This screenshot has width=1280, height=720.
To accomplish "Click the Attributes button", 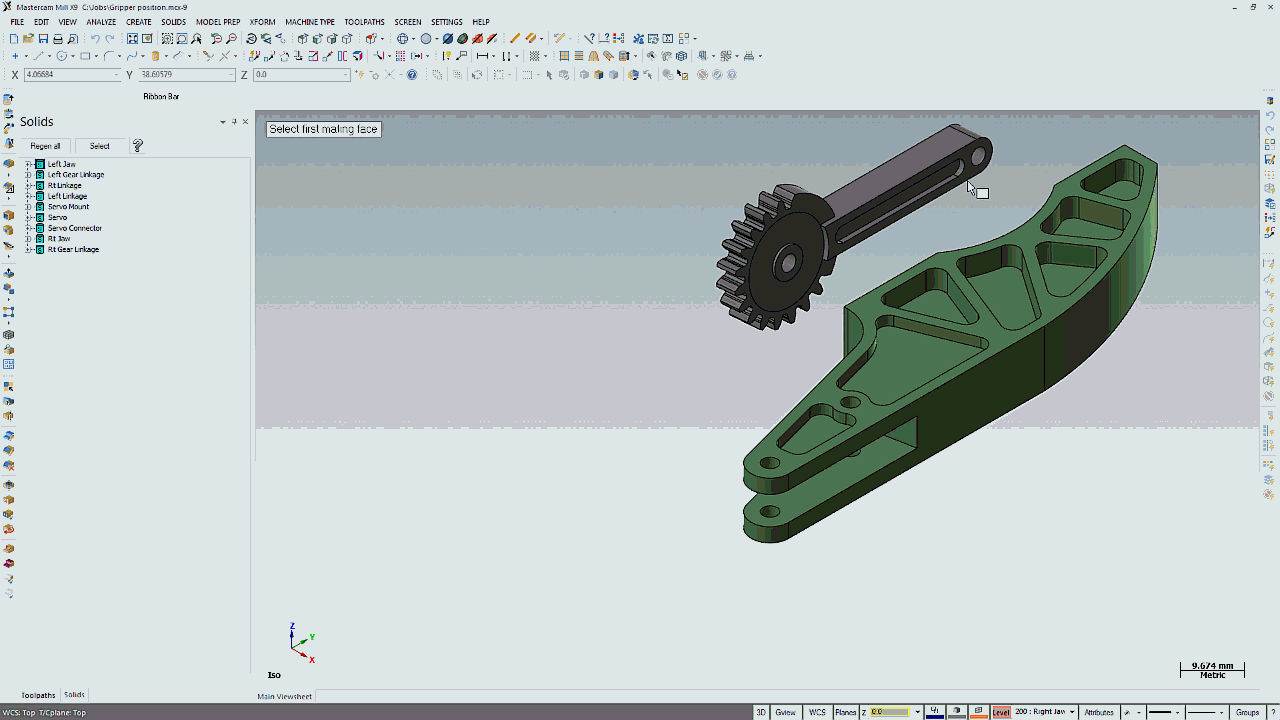I will pos(1099,712).
